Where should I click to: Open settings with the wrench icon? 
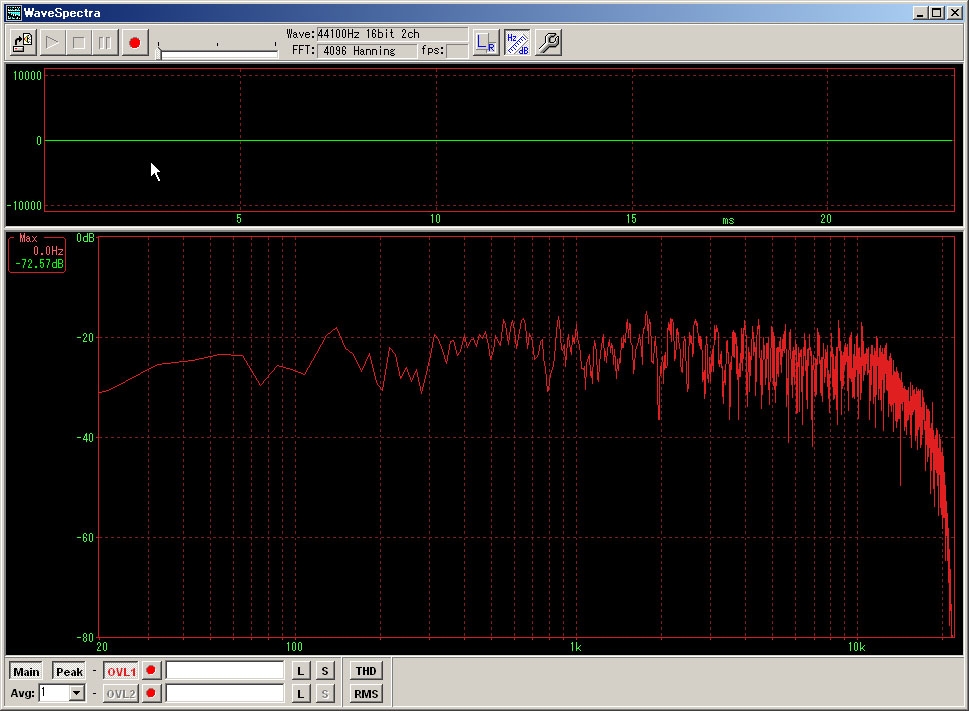pos(548,43)
